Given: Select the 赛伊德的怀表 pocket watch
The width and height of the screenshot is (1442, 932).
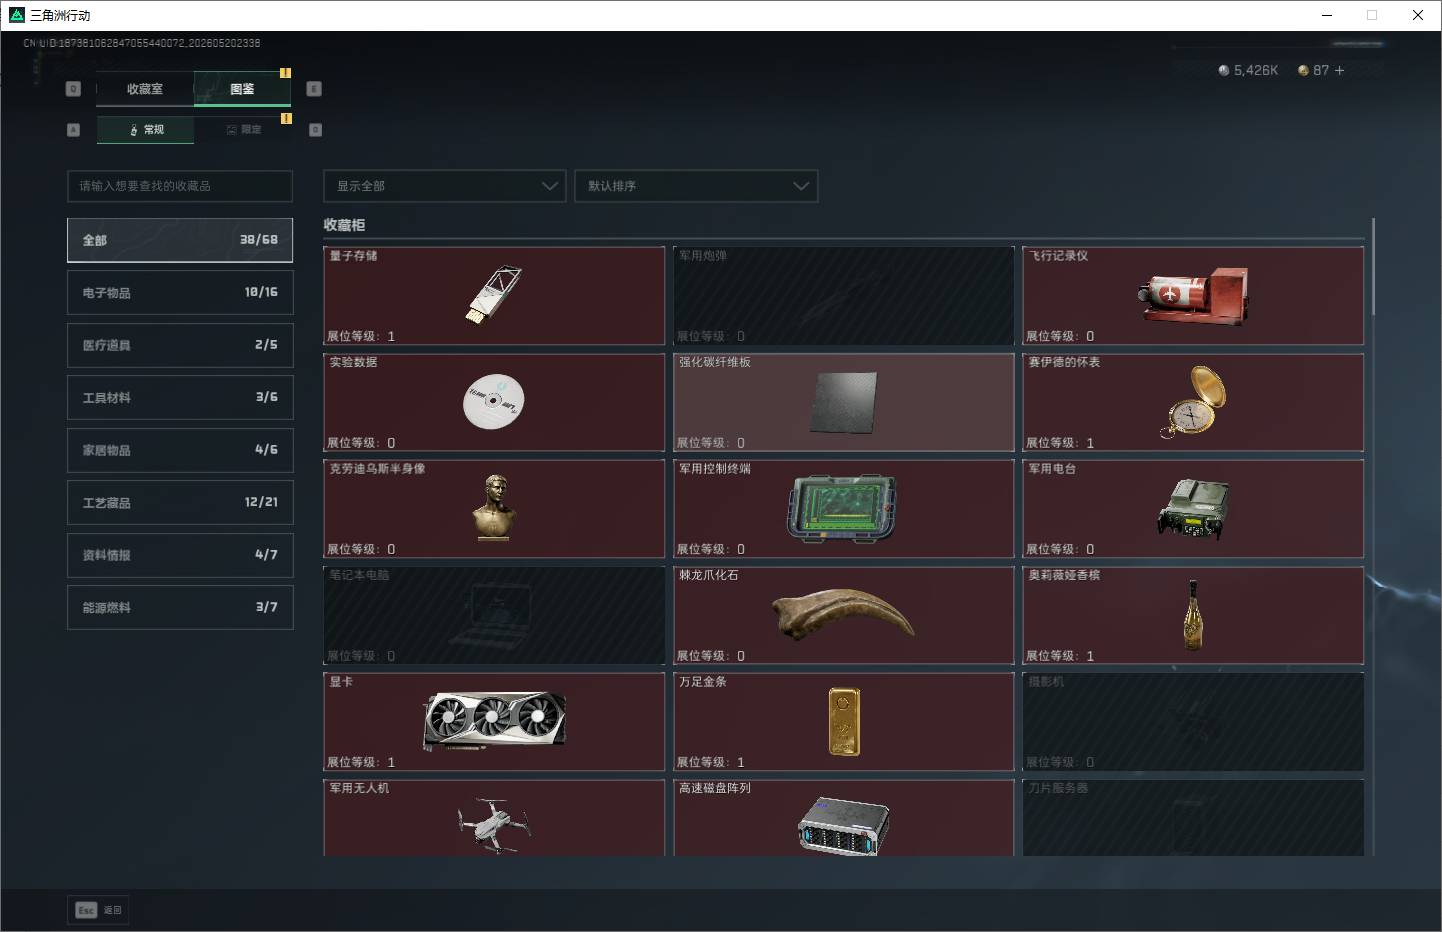Looking at the screenshot, I should pos(1193,402).
